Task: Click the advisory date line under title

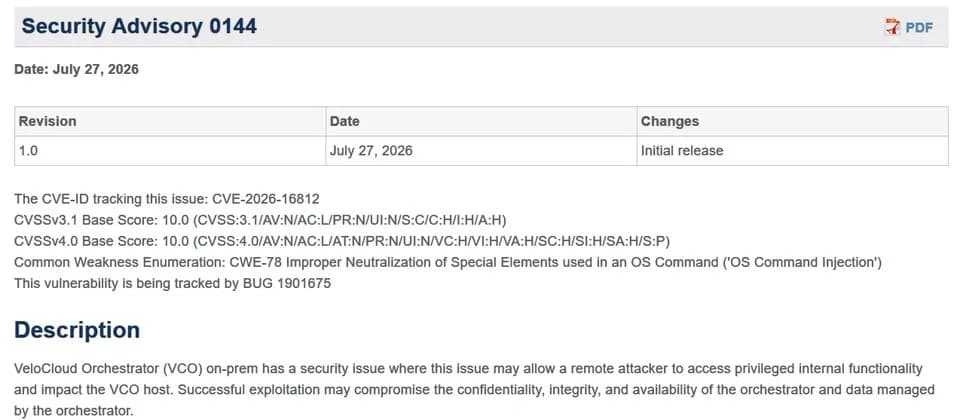Action: (77, 69)
